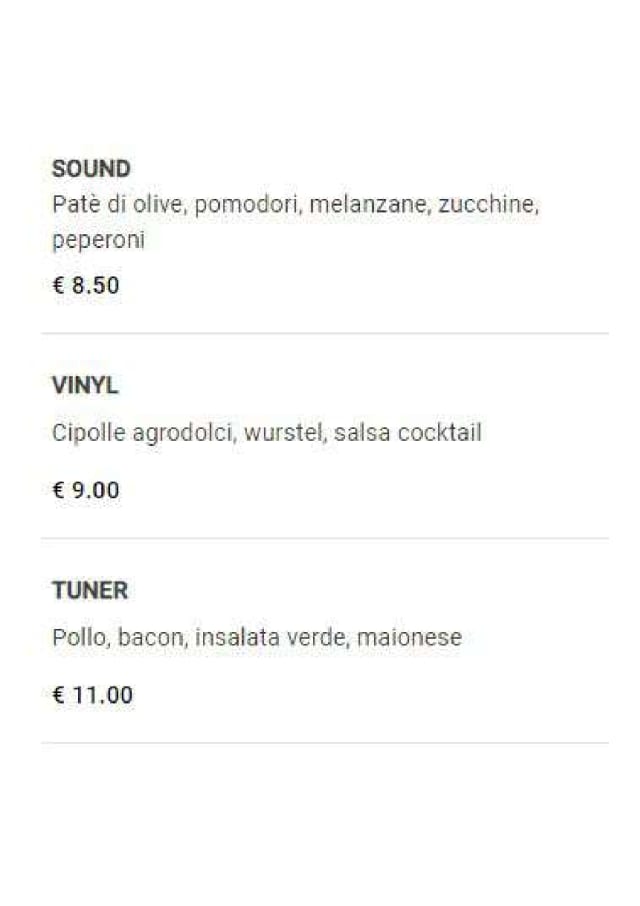The width and height of the screenshot is (640, 906).
Task: Click "salsa cocktail" in VINYL ingredients
Action: click(408, 433)
